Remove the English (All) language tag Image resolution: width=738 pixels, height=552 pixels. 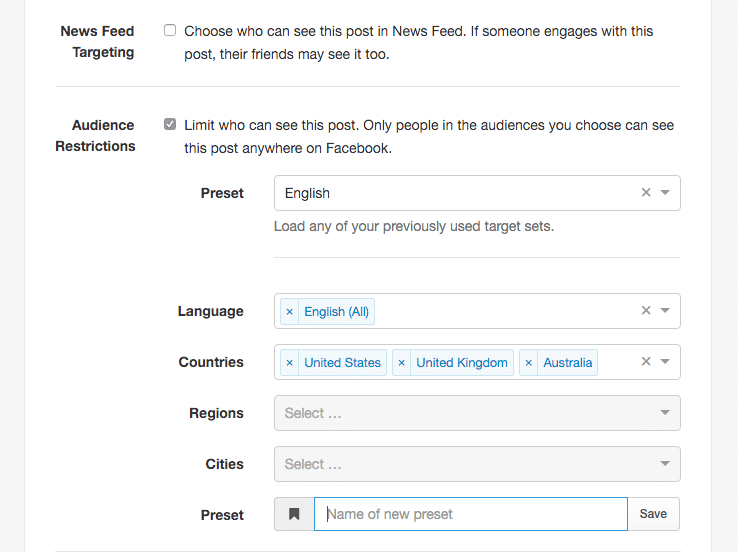point(289,312)
